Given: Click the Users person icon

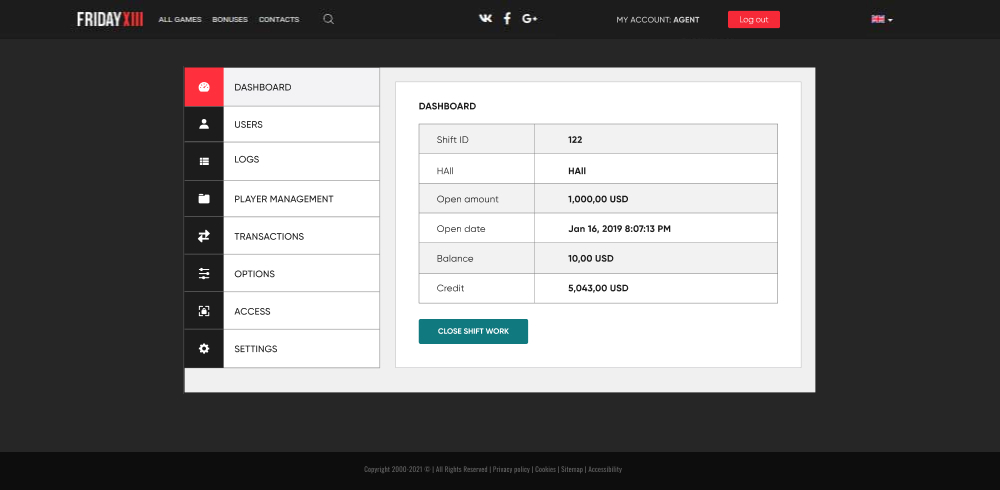Looking at the screenshot, I should (x=204, y=124).
